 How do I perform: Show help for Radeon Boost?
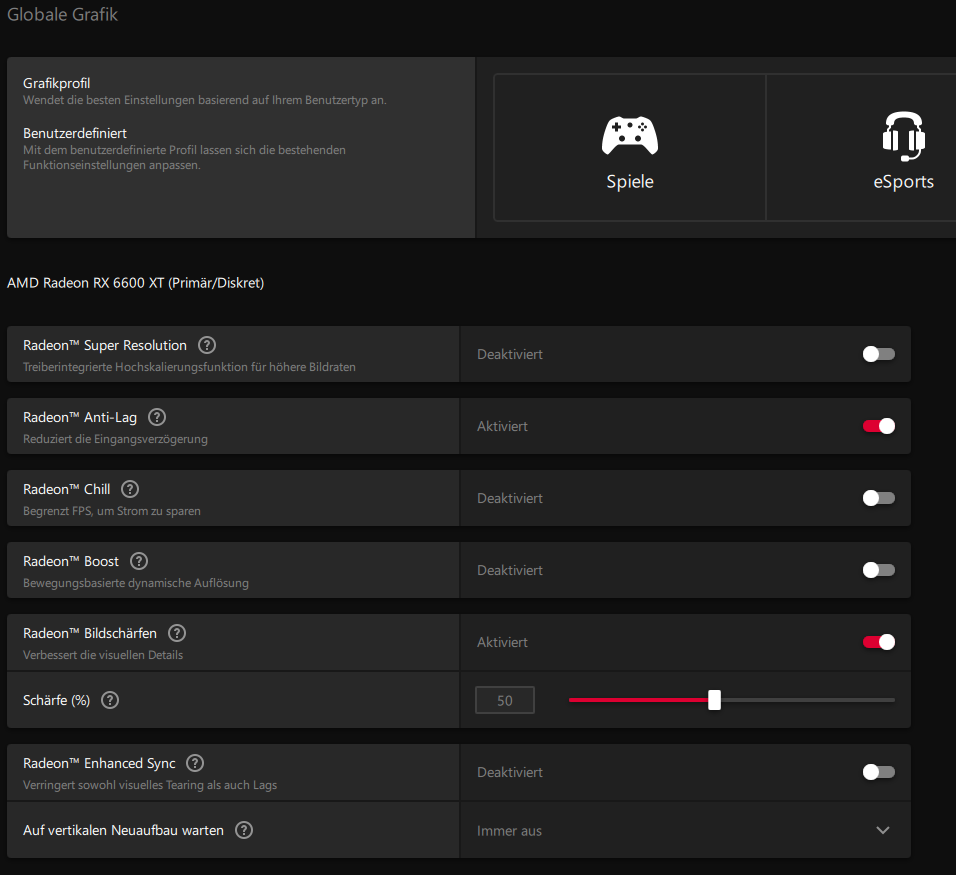click(139, 561)
